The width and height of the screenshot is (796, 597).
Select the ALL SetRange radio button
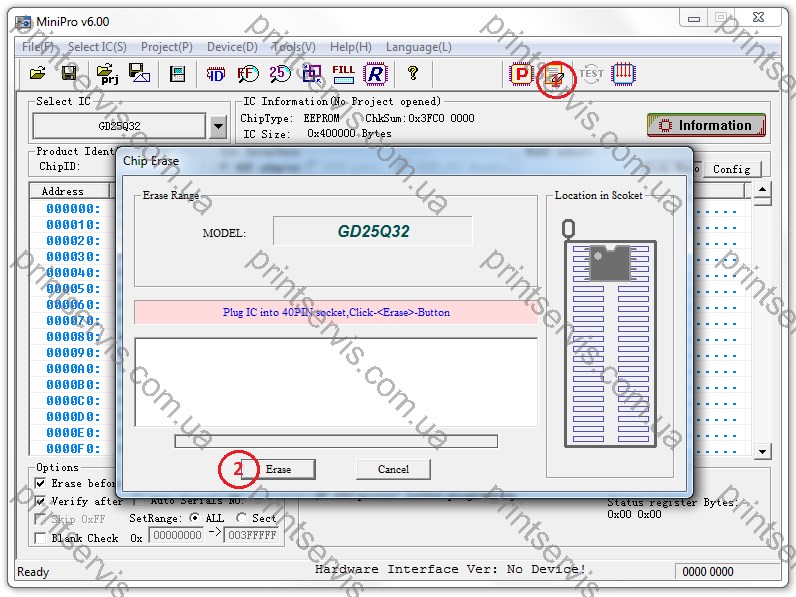click(x=194, y=518)
